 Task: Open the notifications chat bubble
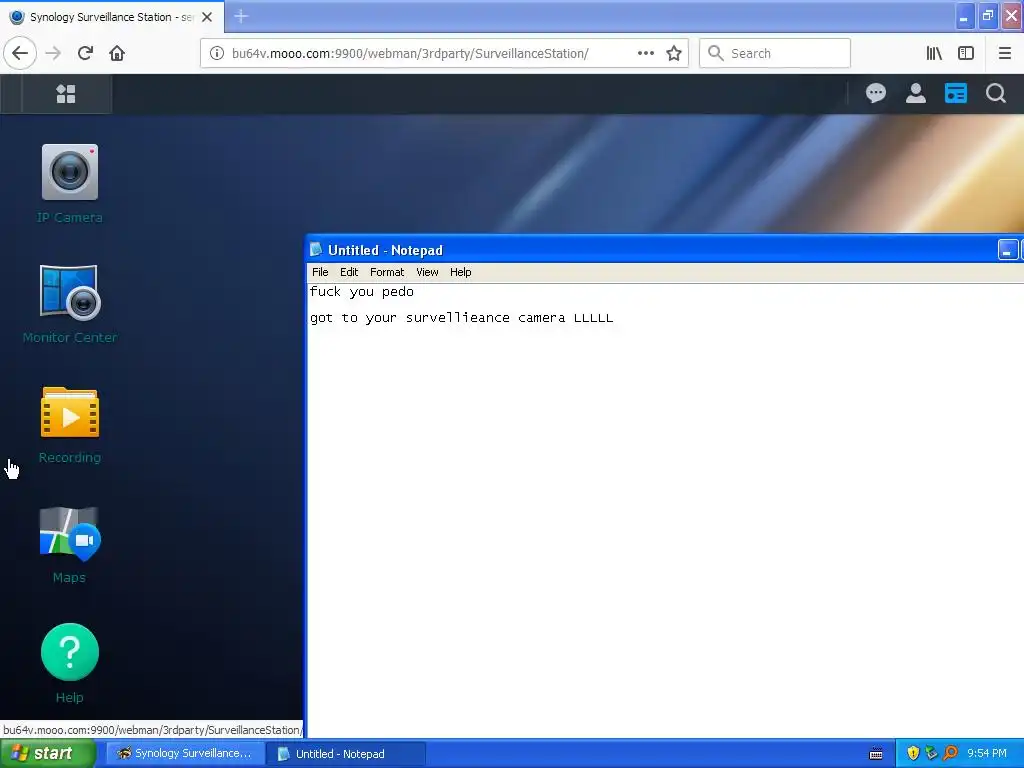(876, 93)
